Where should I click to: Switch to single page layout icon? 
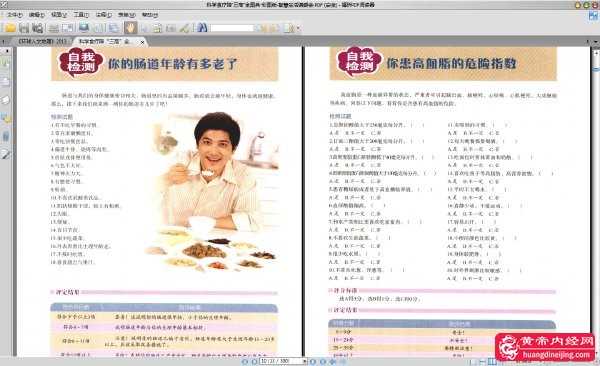[x=473, y=362]
